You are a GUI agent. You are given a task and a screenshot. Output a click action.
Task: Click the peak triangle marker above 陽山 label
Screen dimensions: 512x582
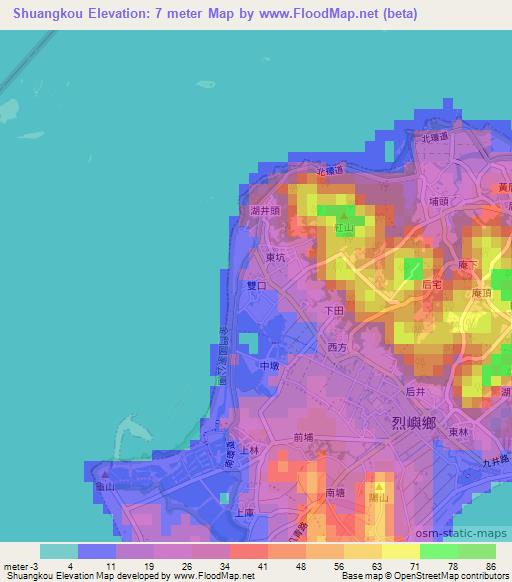click(x=379, y=486)
